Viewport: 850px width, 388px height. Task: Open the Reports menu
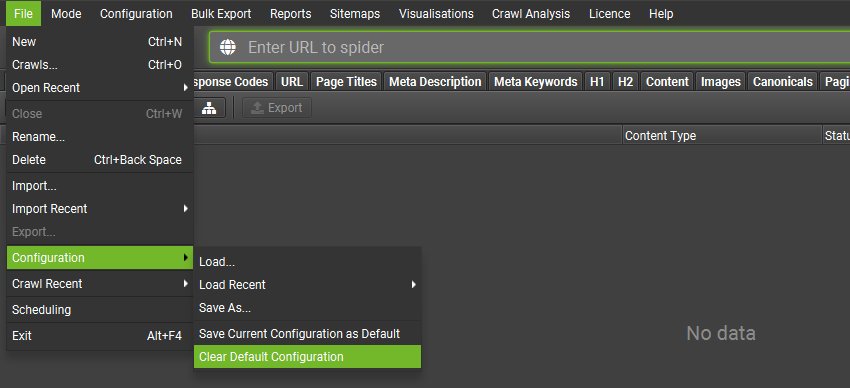pos(291,14)
